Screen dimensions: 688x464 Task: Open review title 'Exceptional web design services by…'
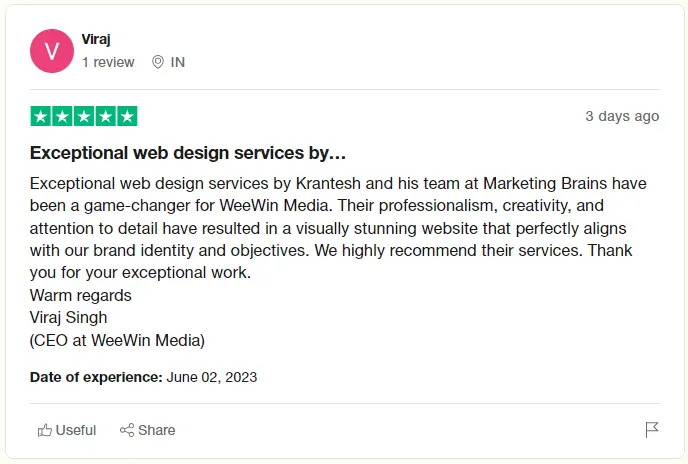coord(188,153)
